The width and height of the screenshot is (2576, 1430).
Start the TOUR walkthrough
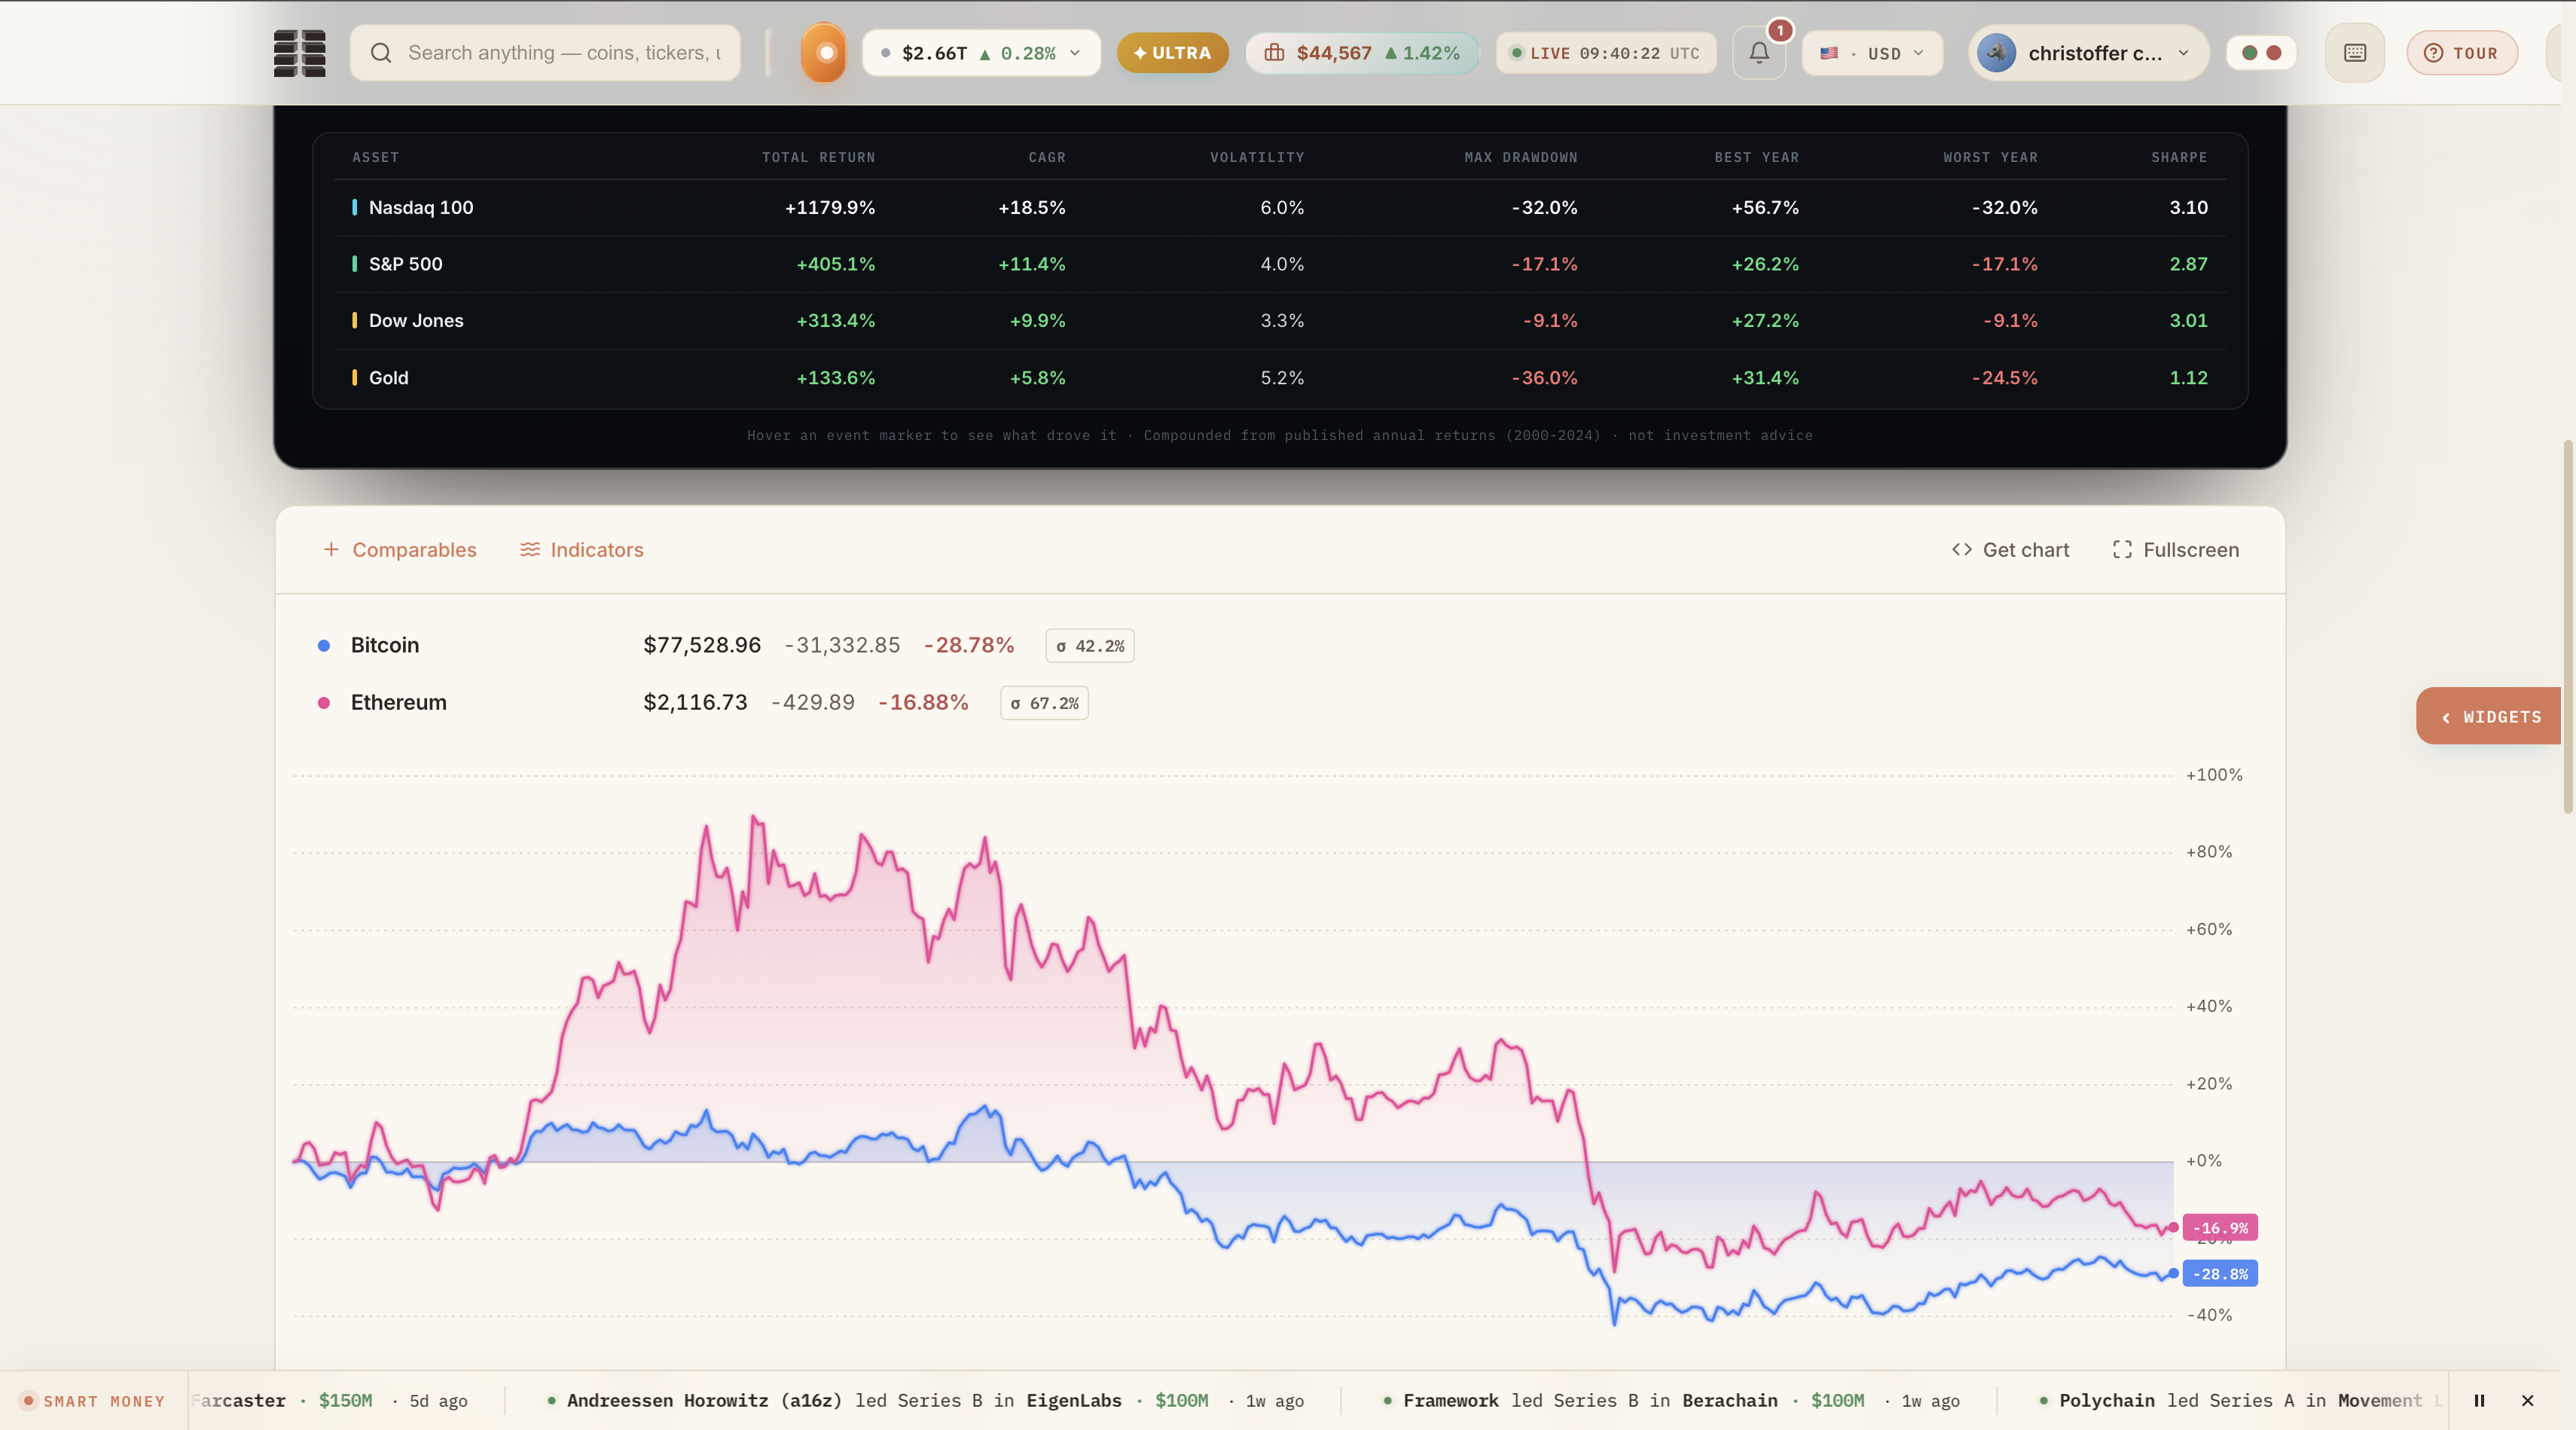(x=2461, y=53)
